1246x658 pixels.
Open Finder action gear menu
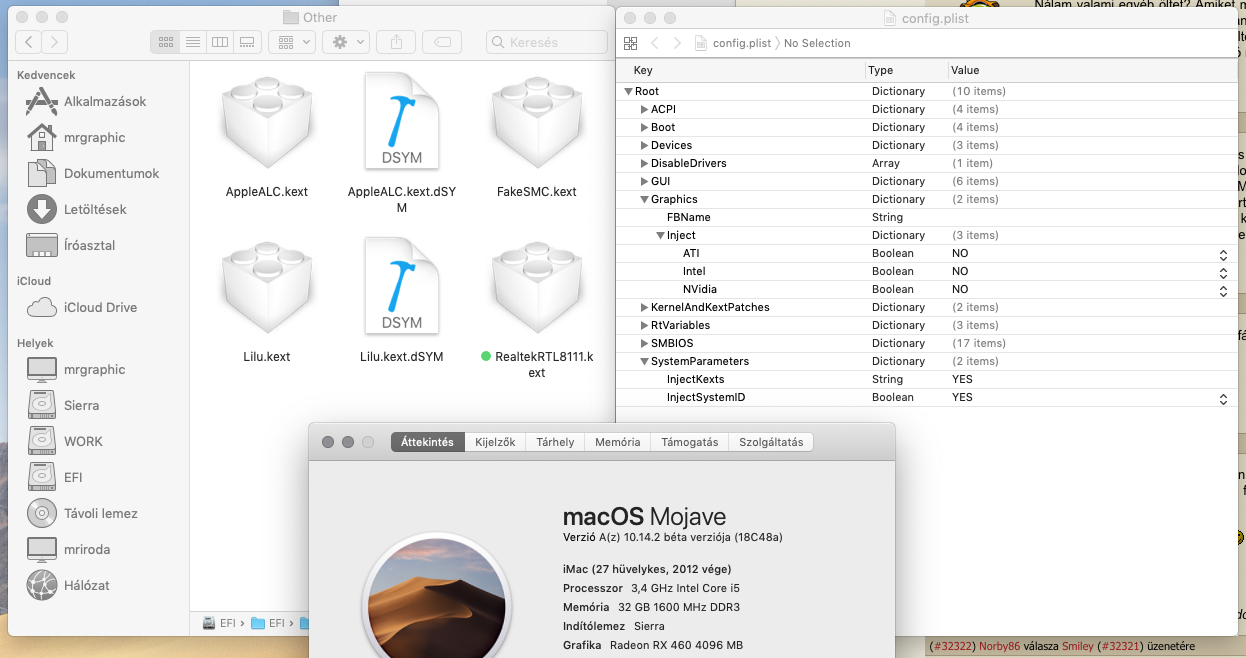coord(346,42)
